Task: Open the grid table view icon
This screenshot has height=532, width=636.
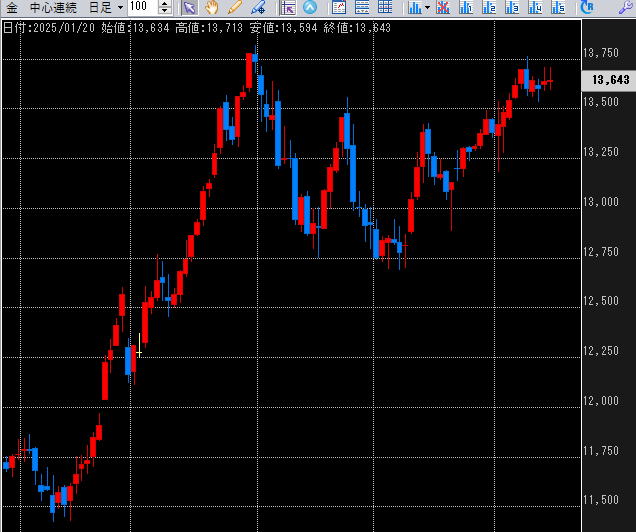Action: click(385, 7)
